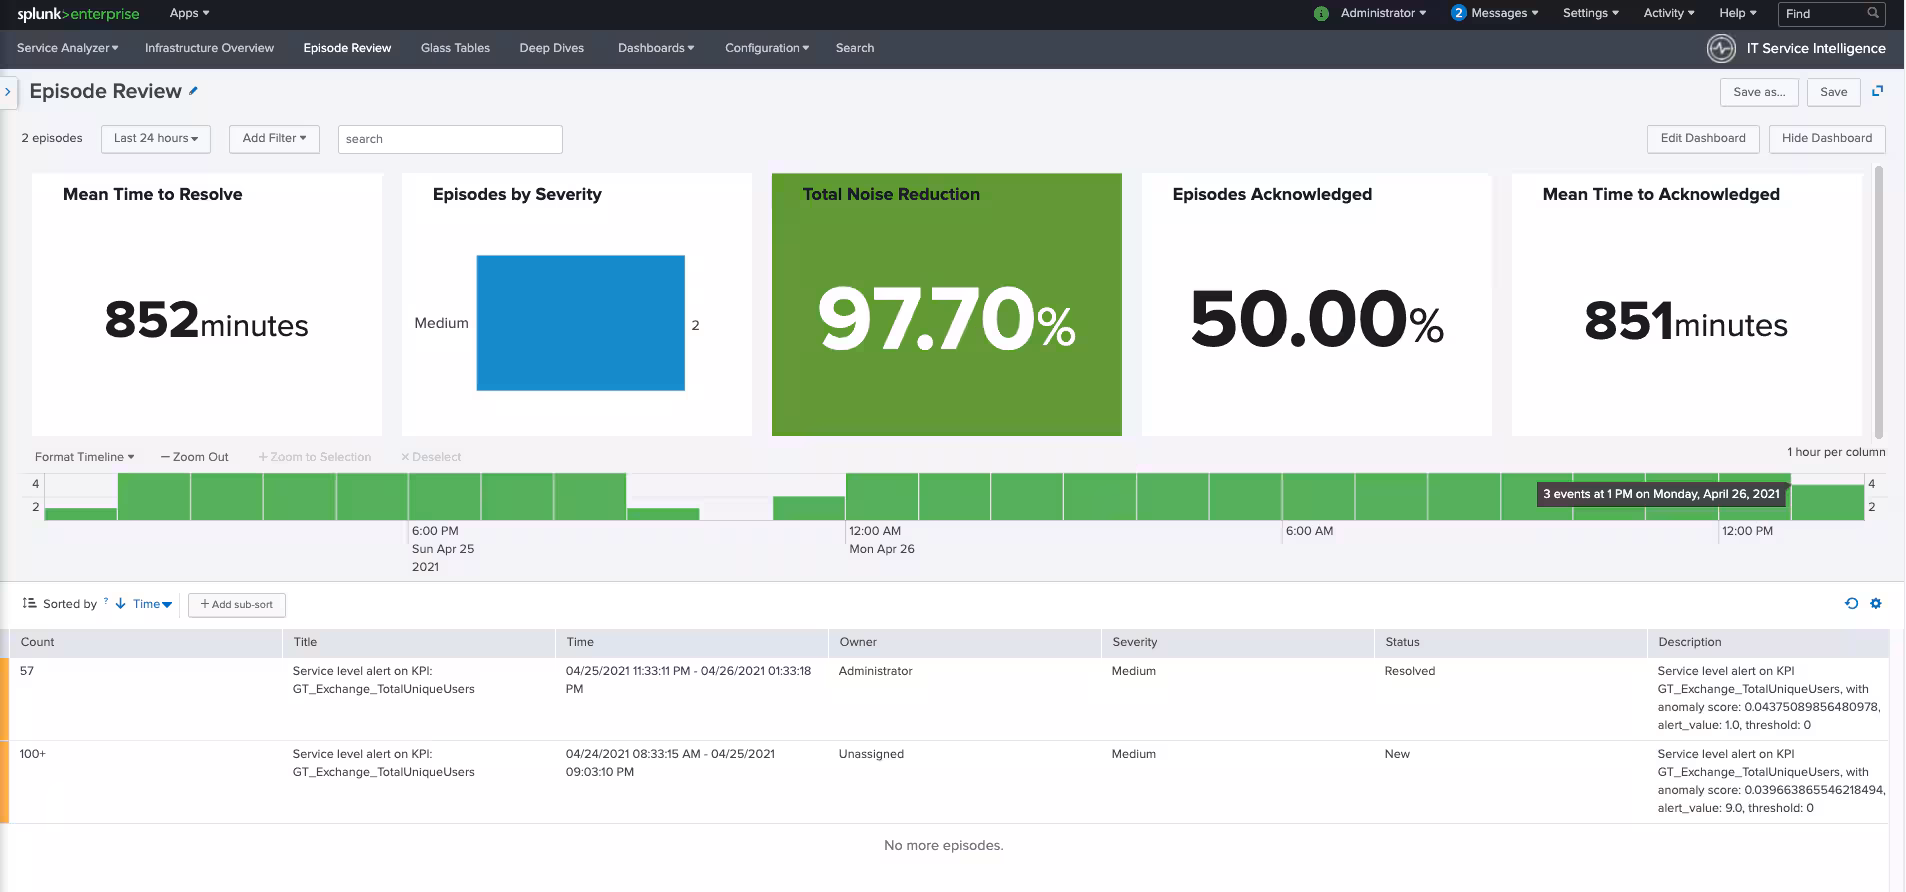Click the IT Service Intelligence logo icon
This screenshot has height=892, width=1906.
1721,48
